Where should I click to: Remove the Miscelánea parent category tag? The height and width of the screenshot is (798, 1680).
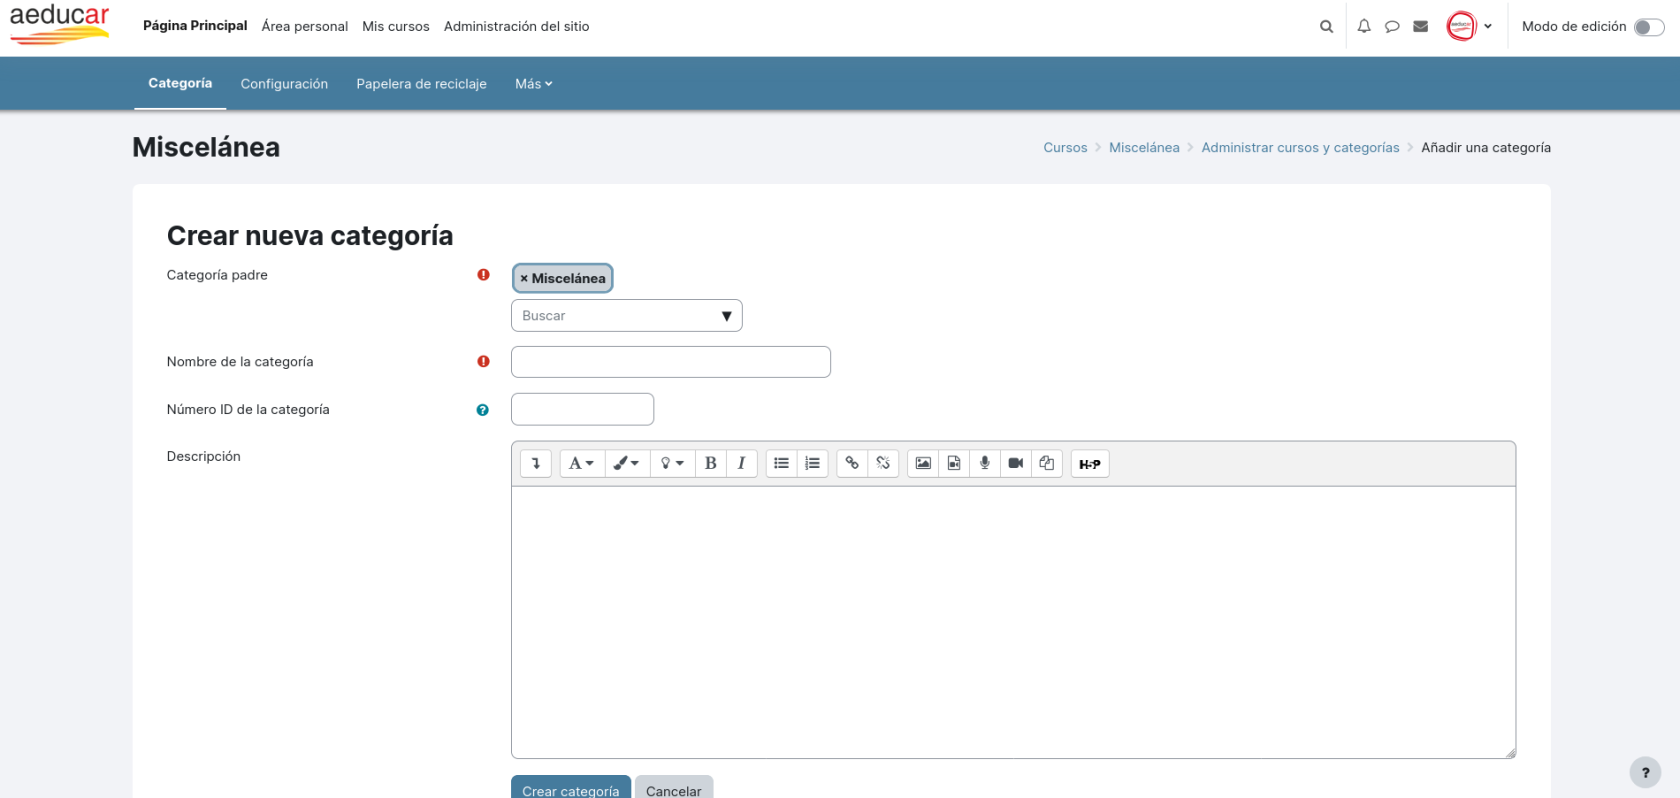coord(563,278)
